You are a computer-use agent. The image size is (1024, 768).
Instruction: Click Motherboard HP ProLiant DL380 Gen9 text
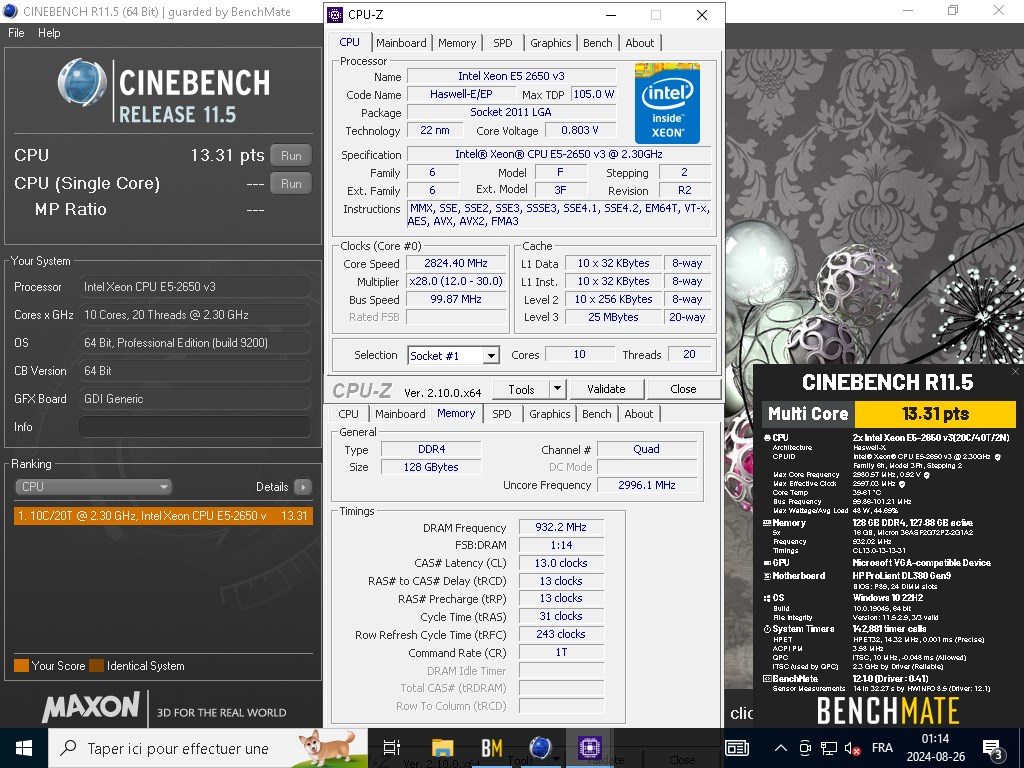tap(901, 576)
